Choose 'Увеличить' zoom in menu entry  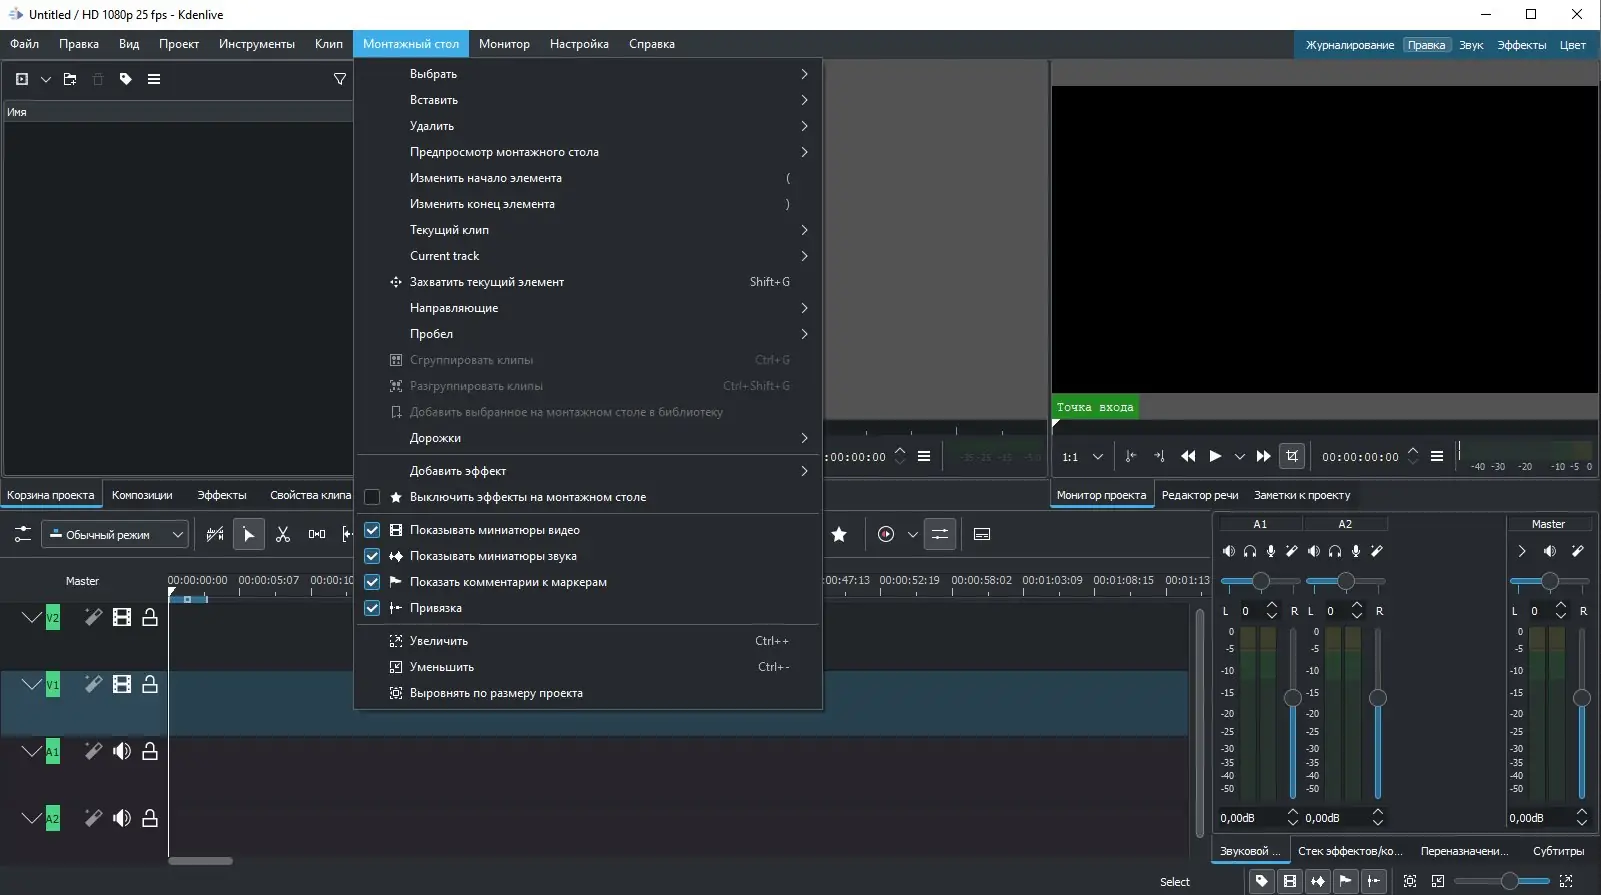tap(588, 641)
